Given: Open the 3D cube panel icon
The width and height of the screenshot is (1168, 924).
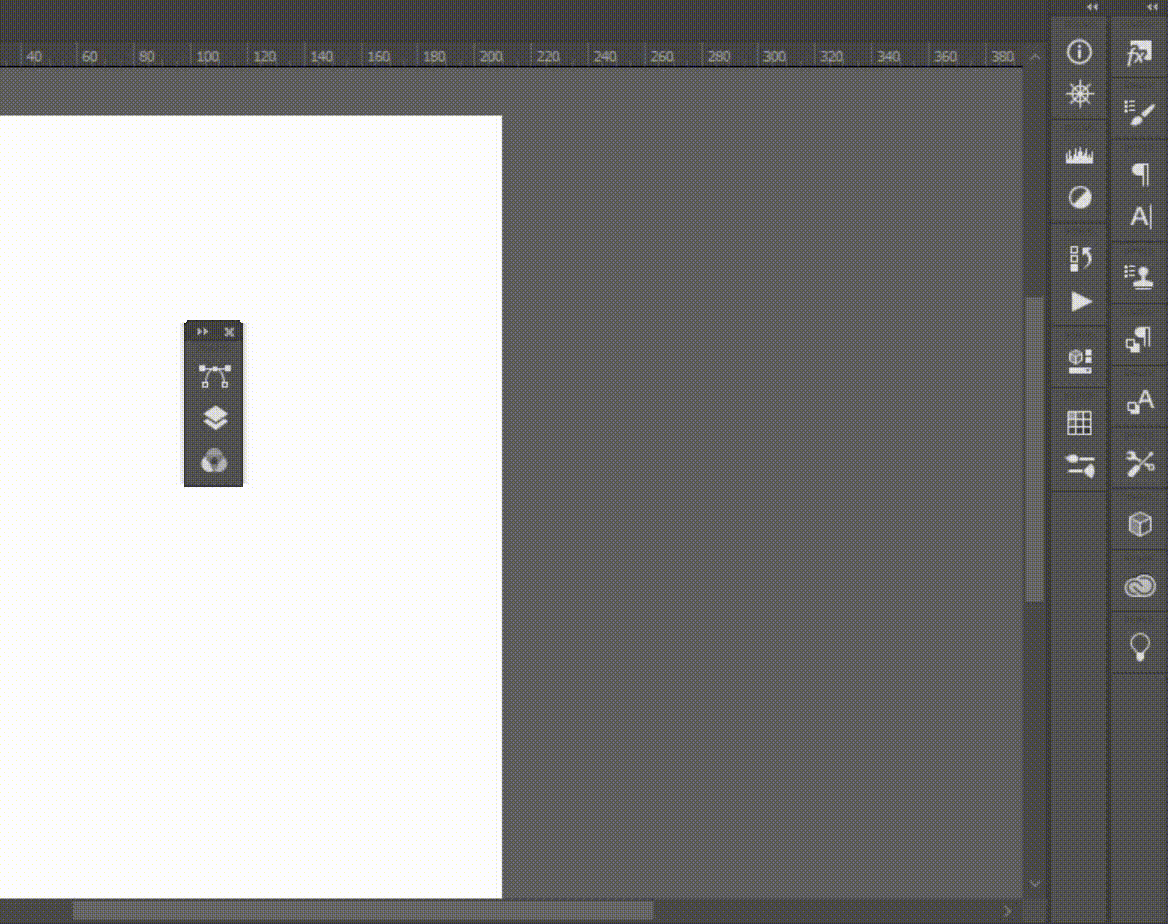Looking at the screenshot, I should [1140, 524].
